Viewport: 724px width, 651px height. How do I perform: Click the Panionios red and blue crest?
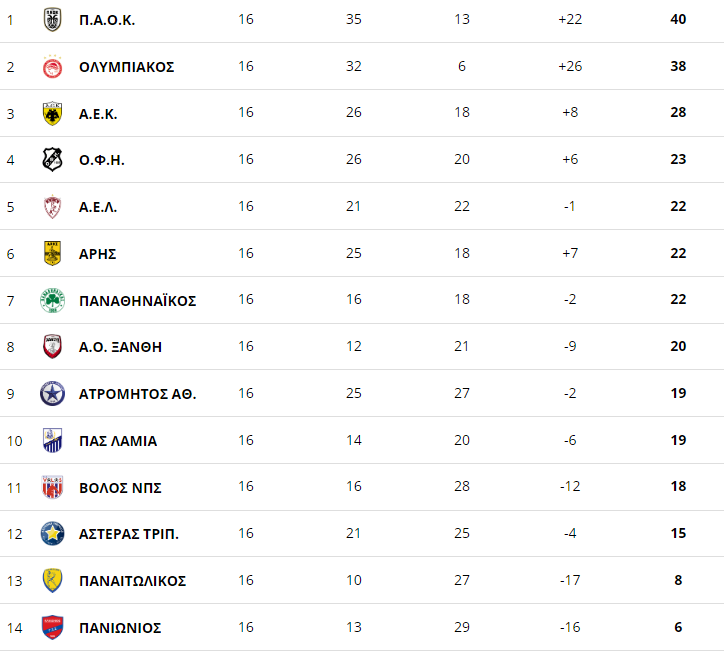coord(52,627)
